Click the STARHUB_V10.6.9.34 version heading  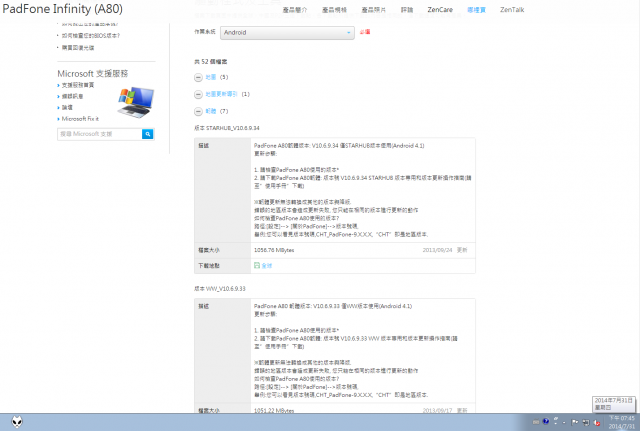pos(227,128)
